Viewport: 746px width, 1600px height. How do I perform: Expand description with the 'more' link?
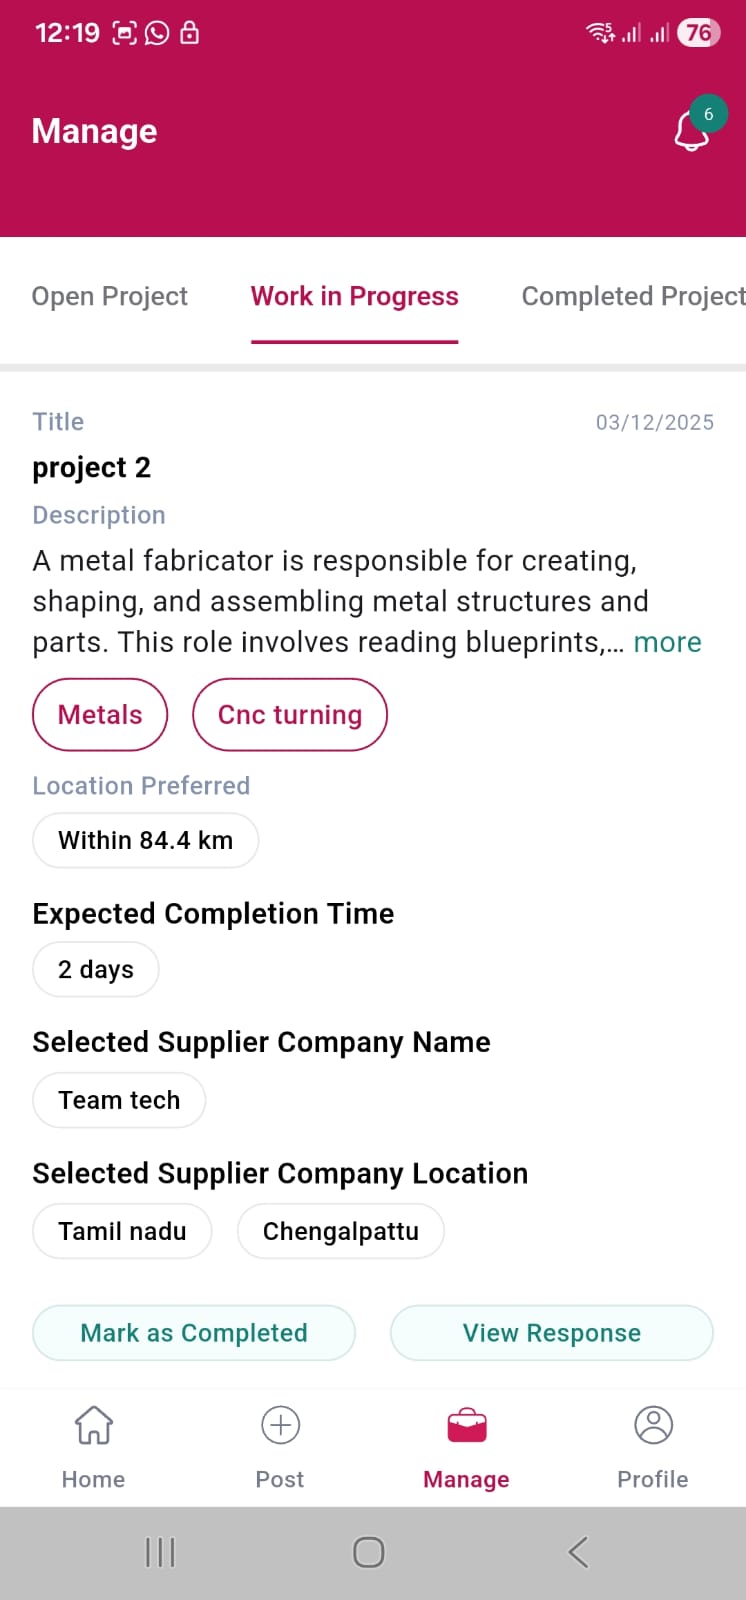coord(667,642)
